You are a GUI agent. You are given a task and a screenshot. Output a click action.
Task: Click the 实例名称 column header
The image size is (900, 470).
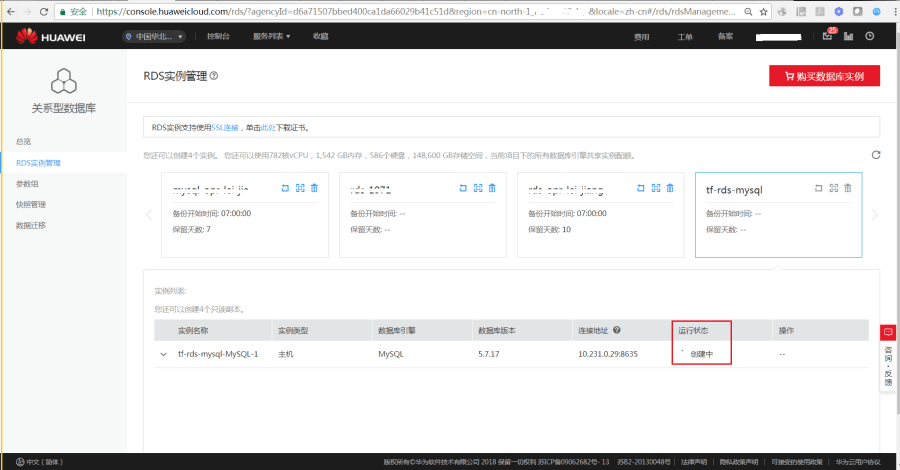(193, 331)
